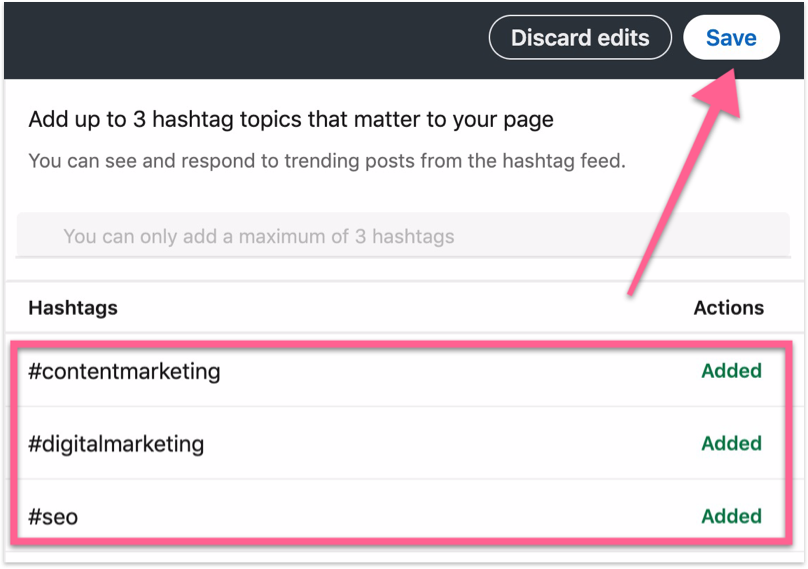Click the 'Add up to 3 hashtag topics' heading

[290, 120]
